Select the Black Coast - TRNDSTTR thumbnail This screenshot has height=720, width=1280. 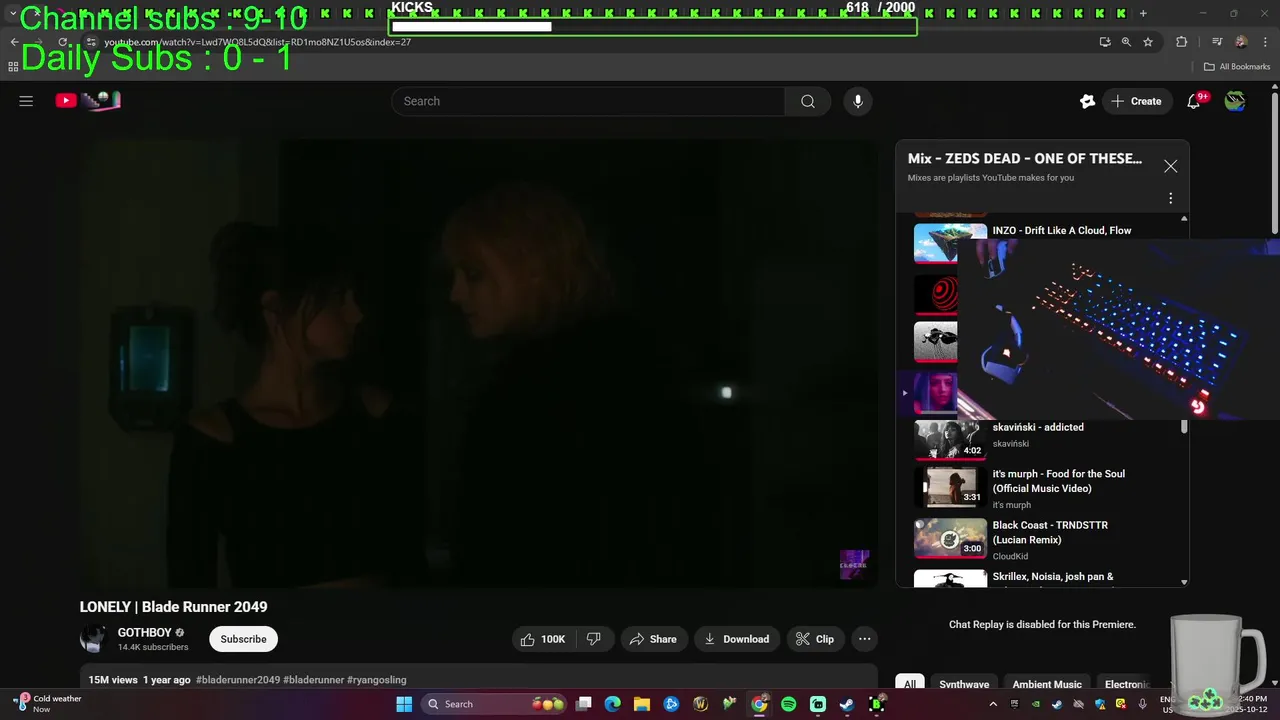(950, 538)
